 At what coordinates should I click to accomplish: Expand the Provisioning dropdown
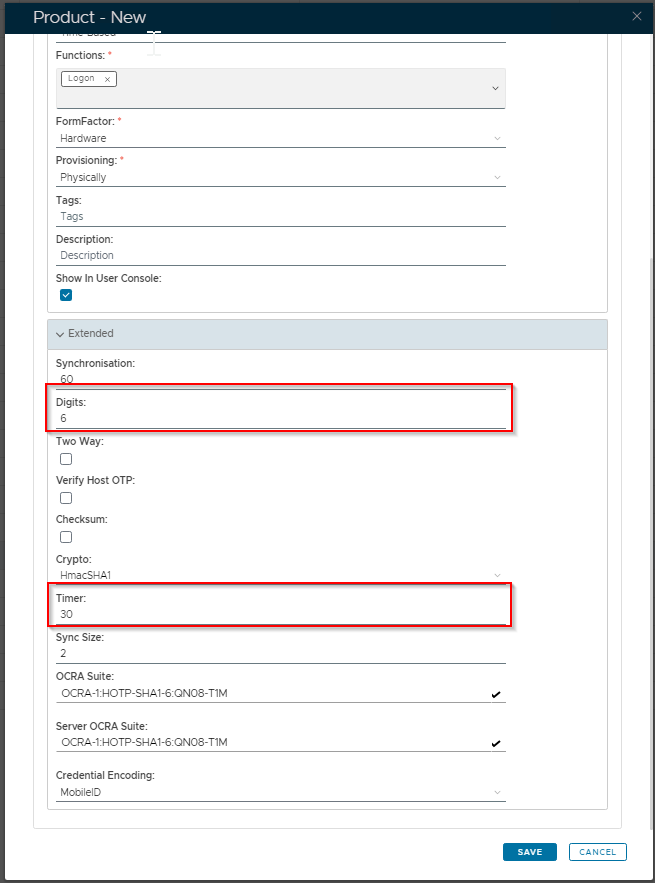click(x=280, y=177)
